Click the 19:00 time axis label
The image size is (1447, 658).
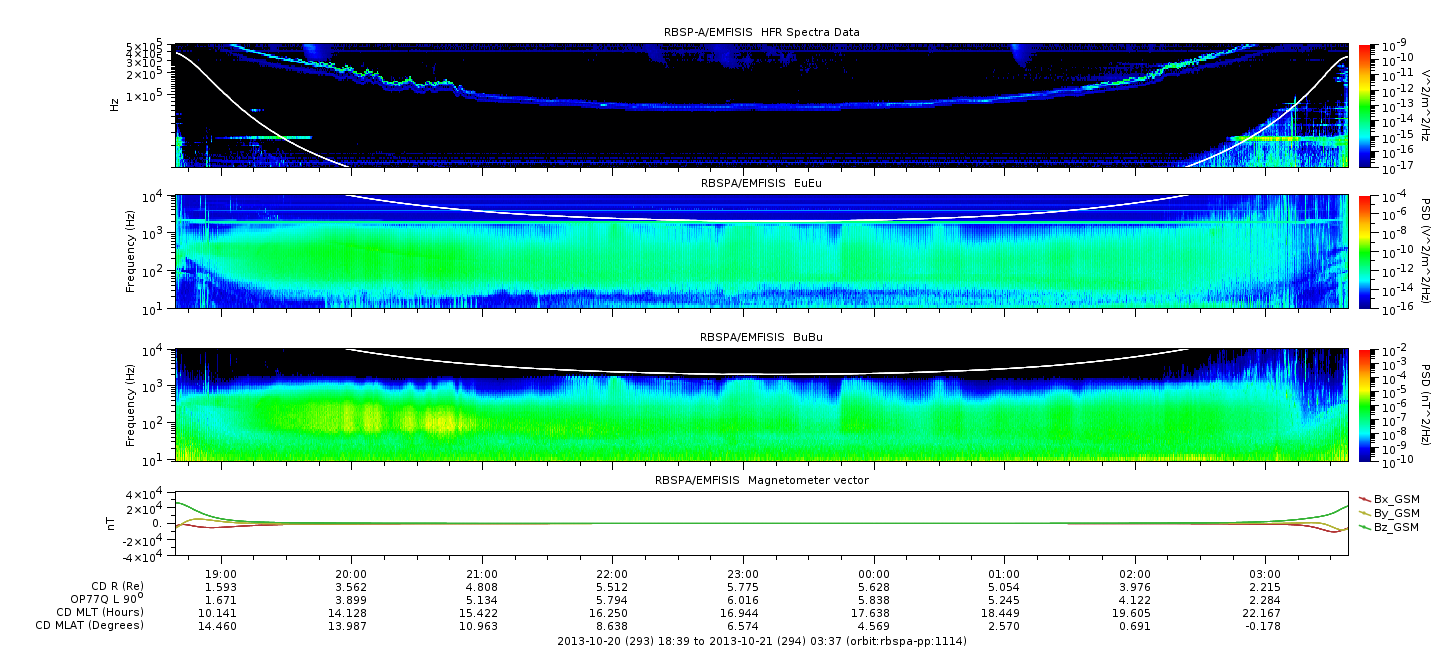pyautogui.click(x=220, y=574)
